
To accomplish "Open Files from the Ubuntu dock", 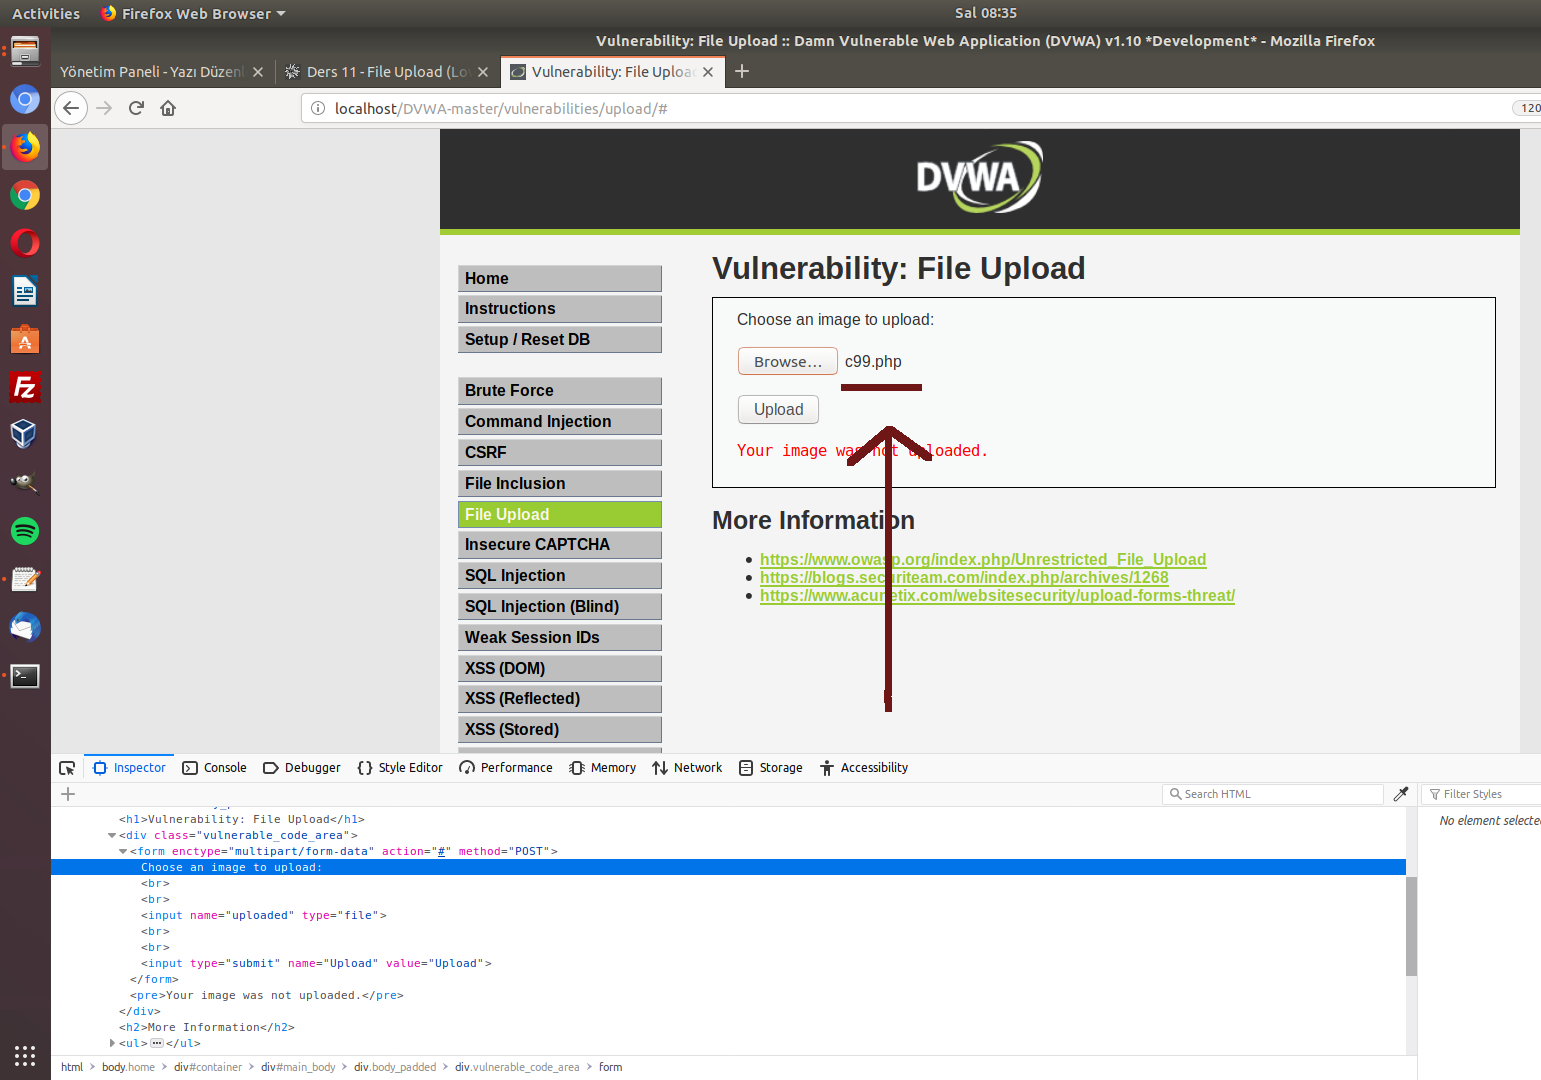I will click(x=25, y=51).
